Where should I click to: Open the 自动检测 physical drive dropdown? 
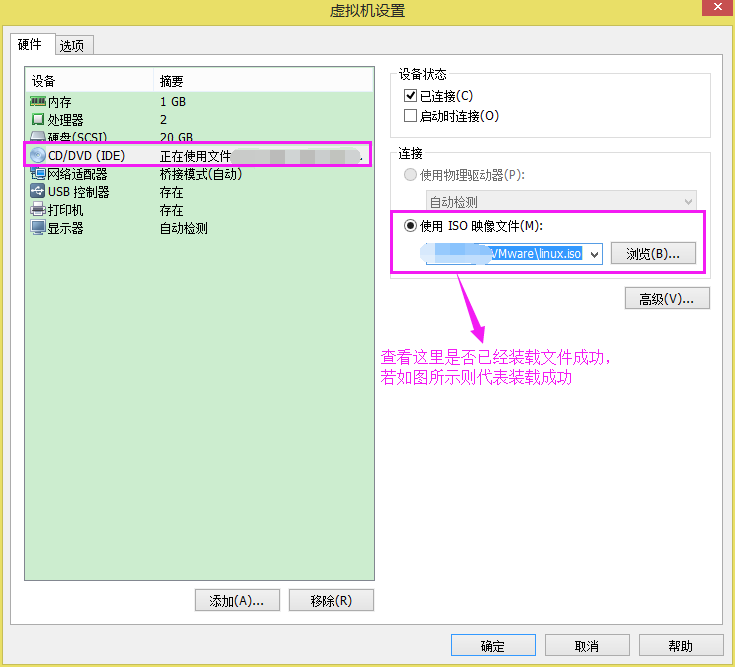[561, 202]
